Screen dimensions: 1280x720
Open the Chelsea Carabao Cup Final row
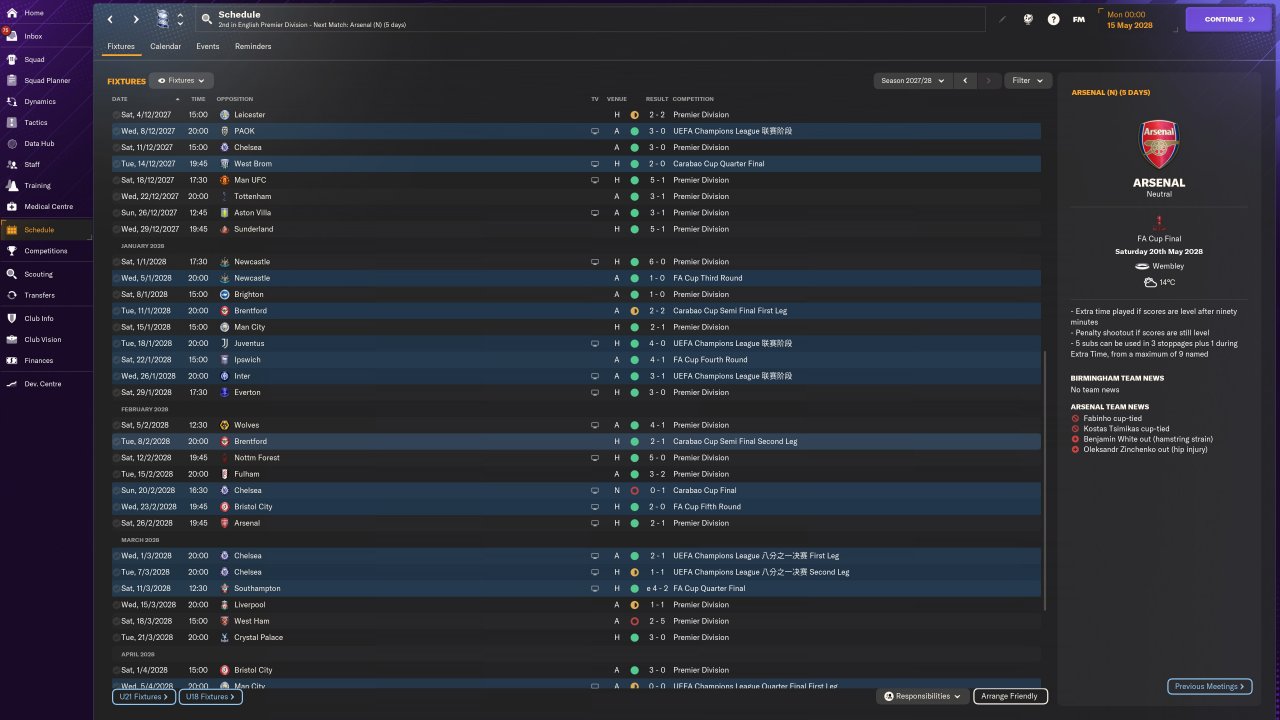coord(576,491)
